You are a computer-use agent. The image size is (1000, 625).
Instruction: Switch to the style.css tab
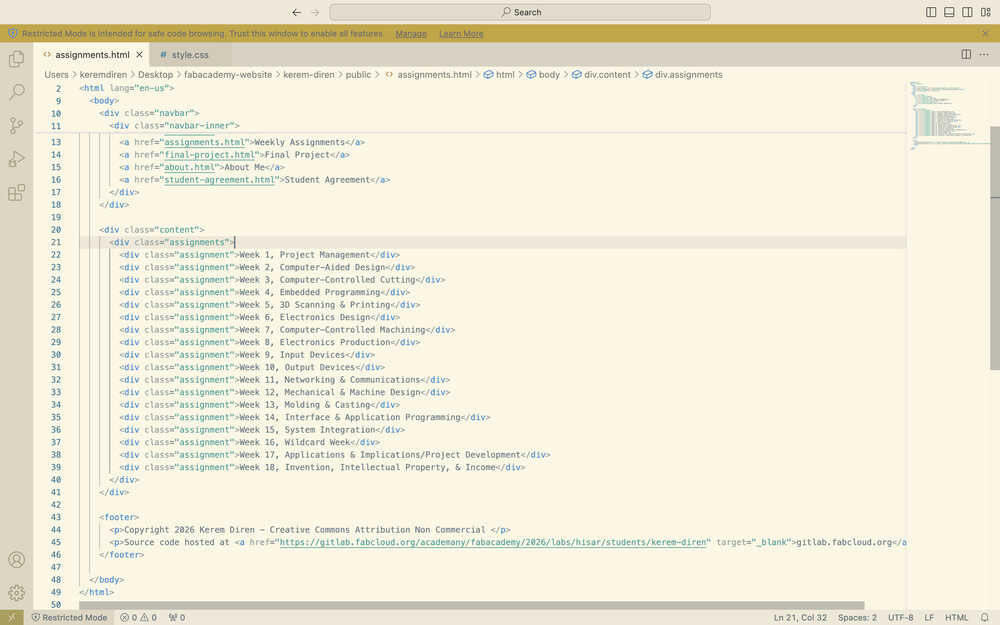(x=190, y=55)
